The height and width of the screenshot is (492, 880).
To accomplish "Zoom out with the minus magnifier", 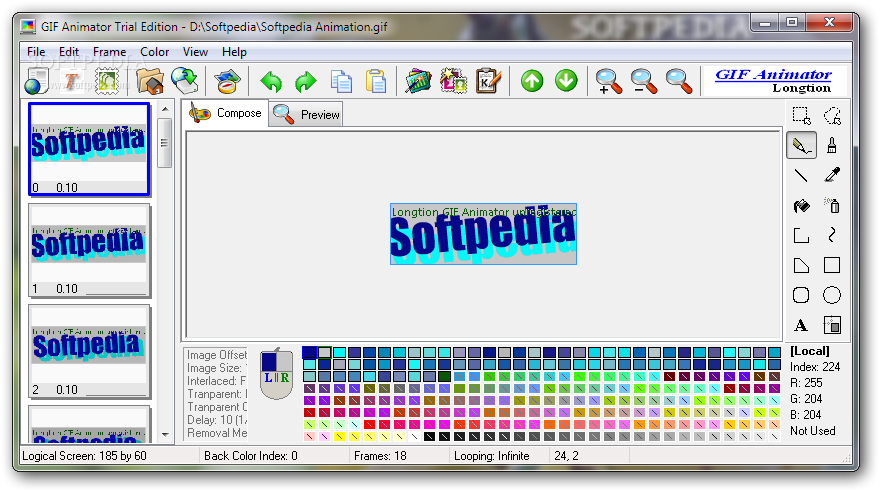I will coord(644,81).
